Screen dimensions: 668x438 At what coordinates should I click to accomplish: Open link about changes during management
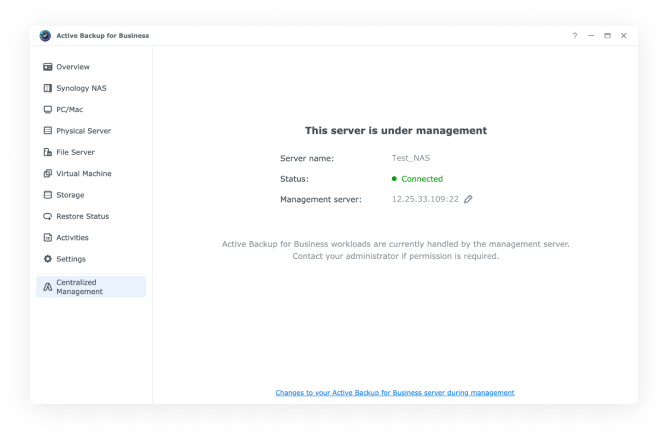coord(395,392)
